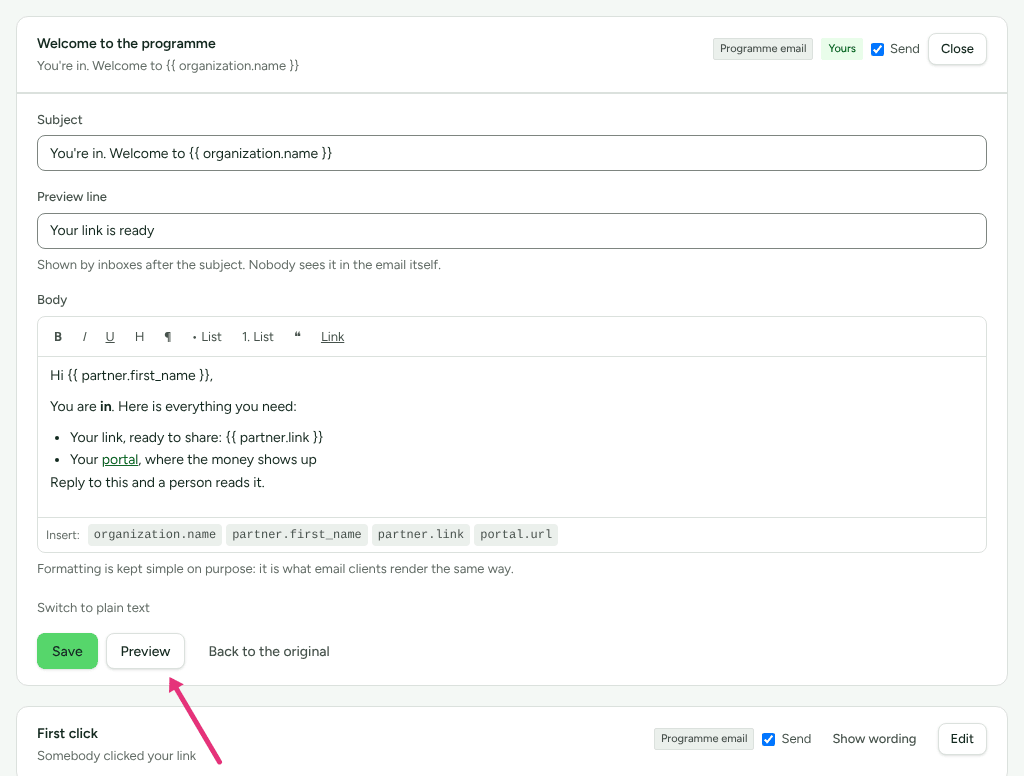Insert partner.link variable chip
The image size is (1024, 776).
[x=421, y=534]
